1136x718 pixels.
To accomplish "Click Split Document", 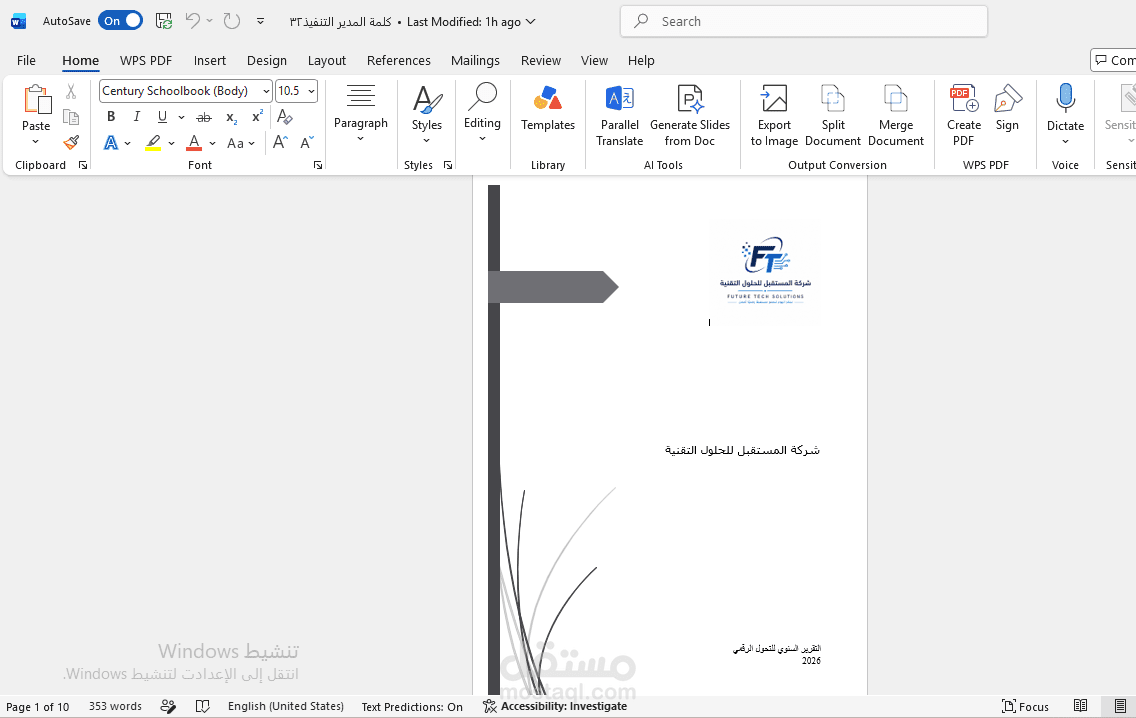I will tap(833, 116).
